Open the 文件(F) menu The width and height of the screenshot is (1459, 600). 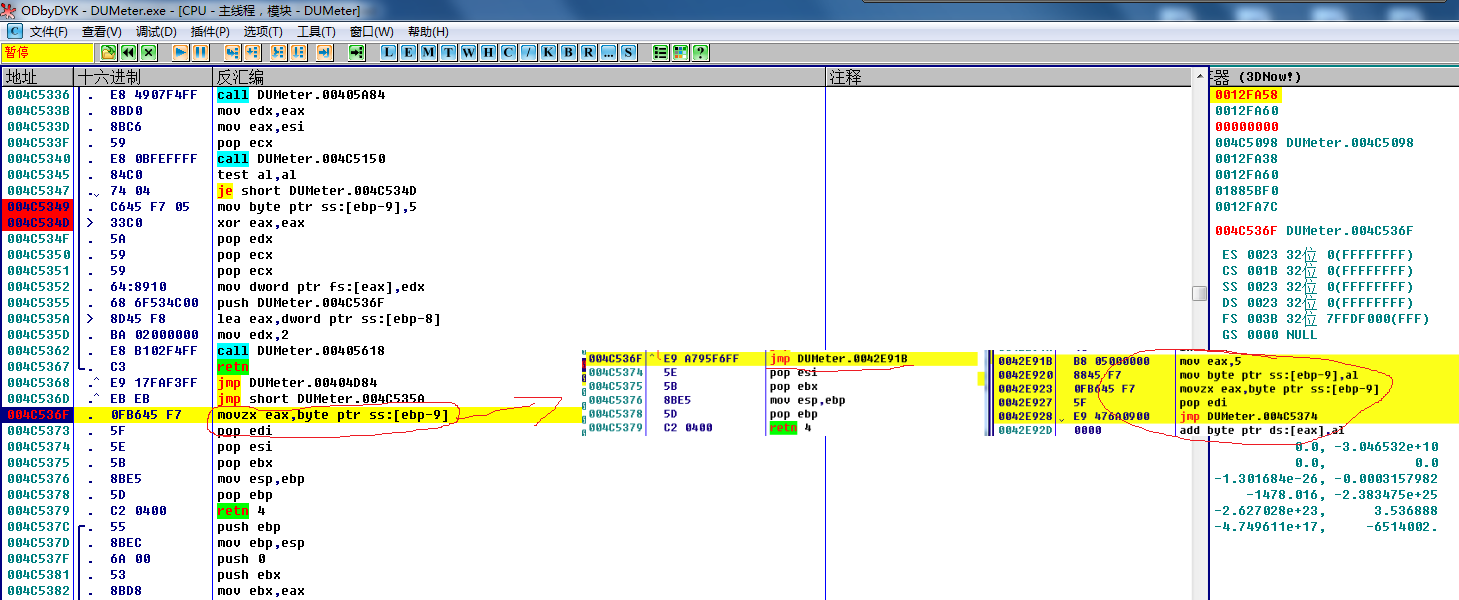pos(49,32)
